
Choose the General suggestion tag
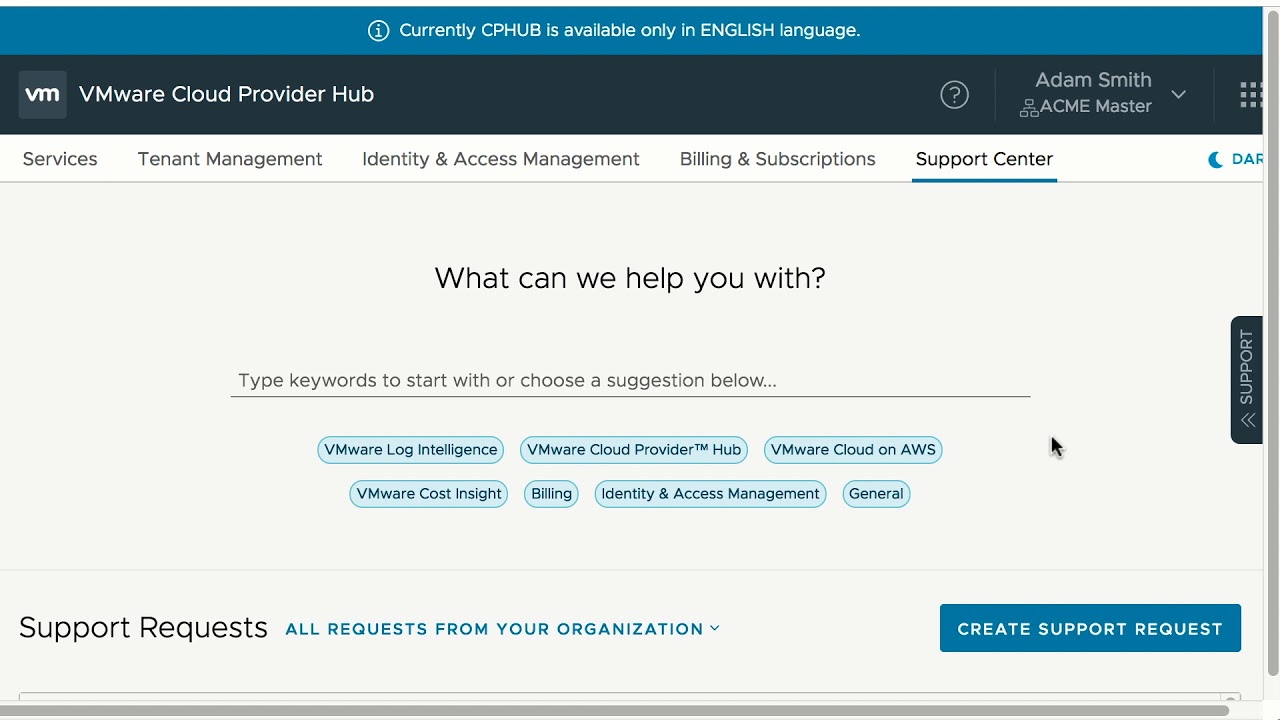(x=876, y=494)
